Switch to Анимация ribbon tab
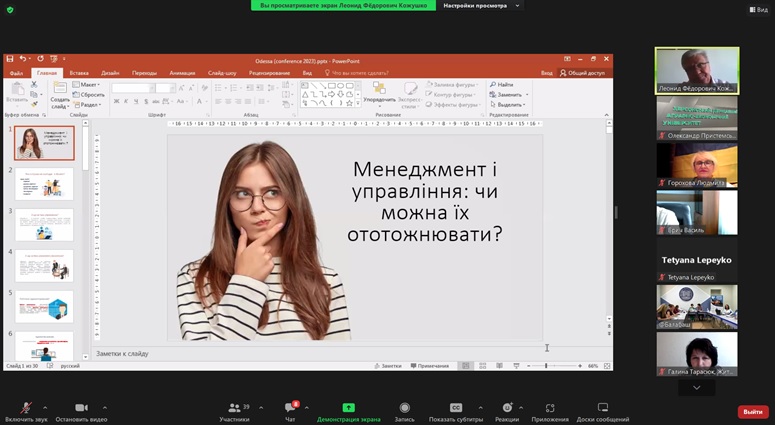The width and height of the screenshot is (775, 425). [x=182, y=73]
